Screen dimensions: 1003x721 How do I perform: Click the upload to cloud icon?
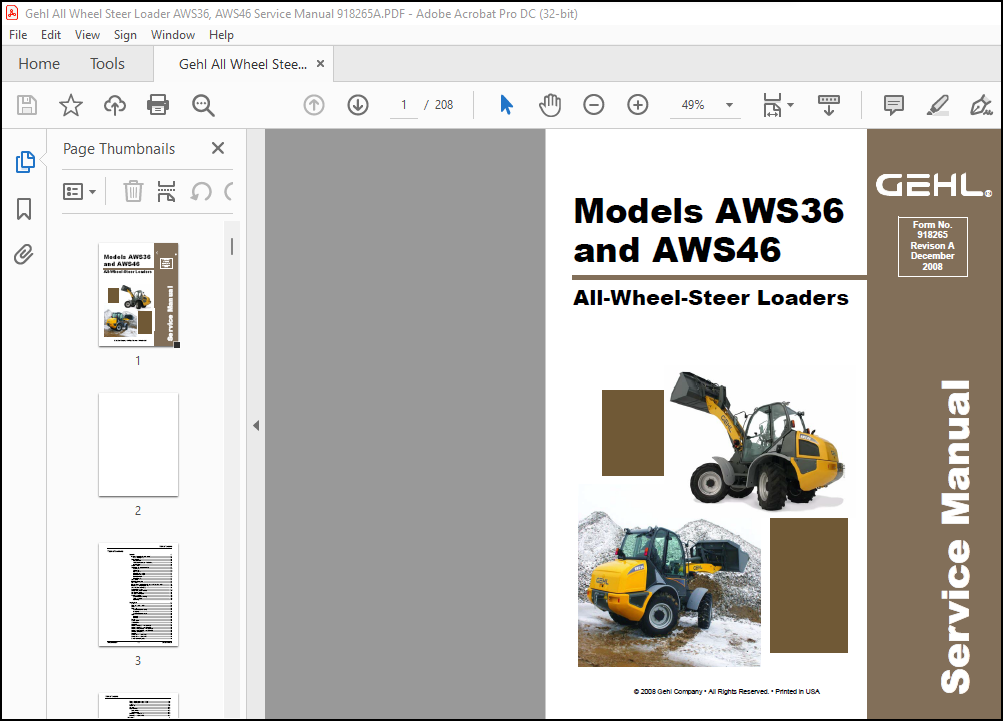point(115,105)
